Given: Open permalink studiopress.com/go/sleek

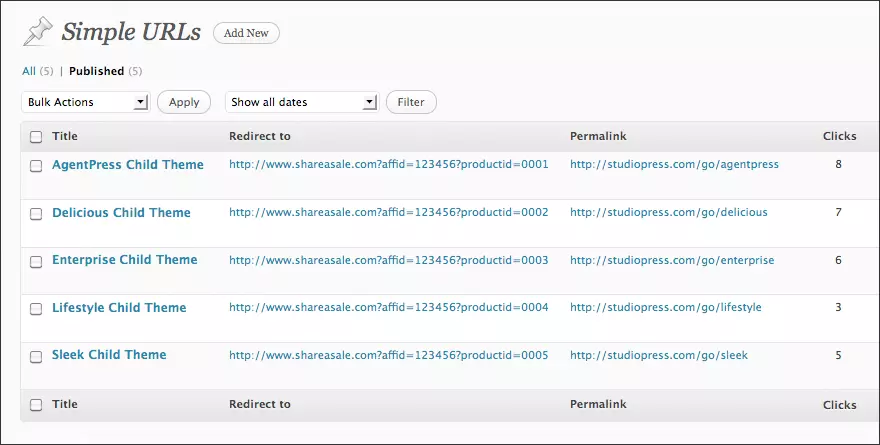Looking at the screenshot, I should click(659, 355).
